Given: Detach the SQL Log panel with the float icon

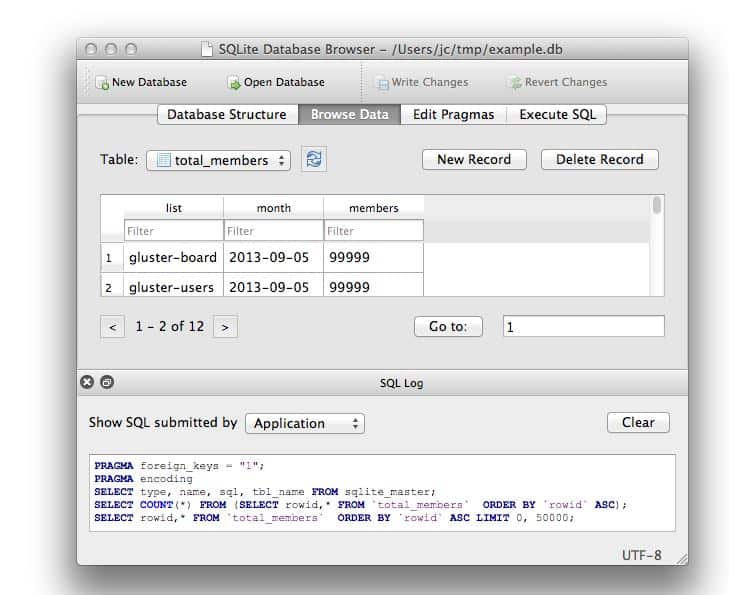Looking at the screenshot, I should 107,382.
